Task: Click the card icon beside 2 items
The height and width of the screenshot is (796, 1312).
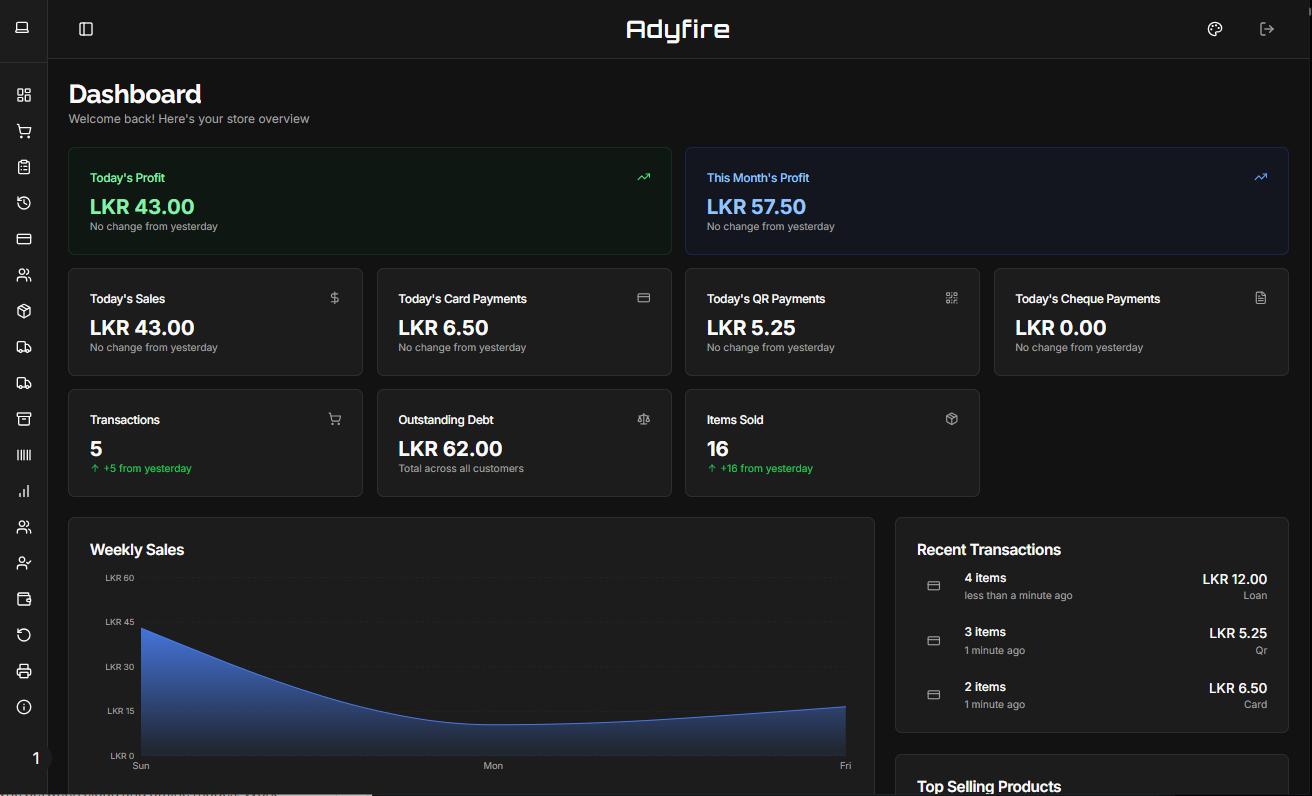Action: (934, 695)
